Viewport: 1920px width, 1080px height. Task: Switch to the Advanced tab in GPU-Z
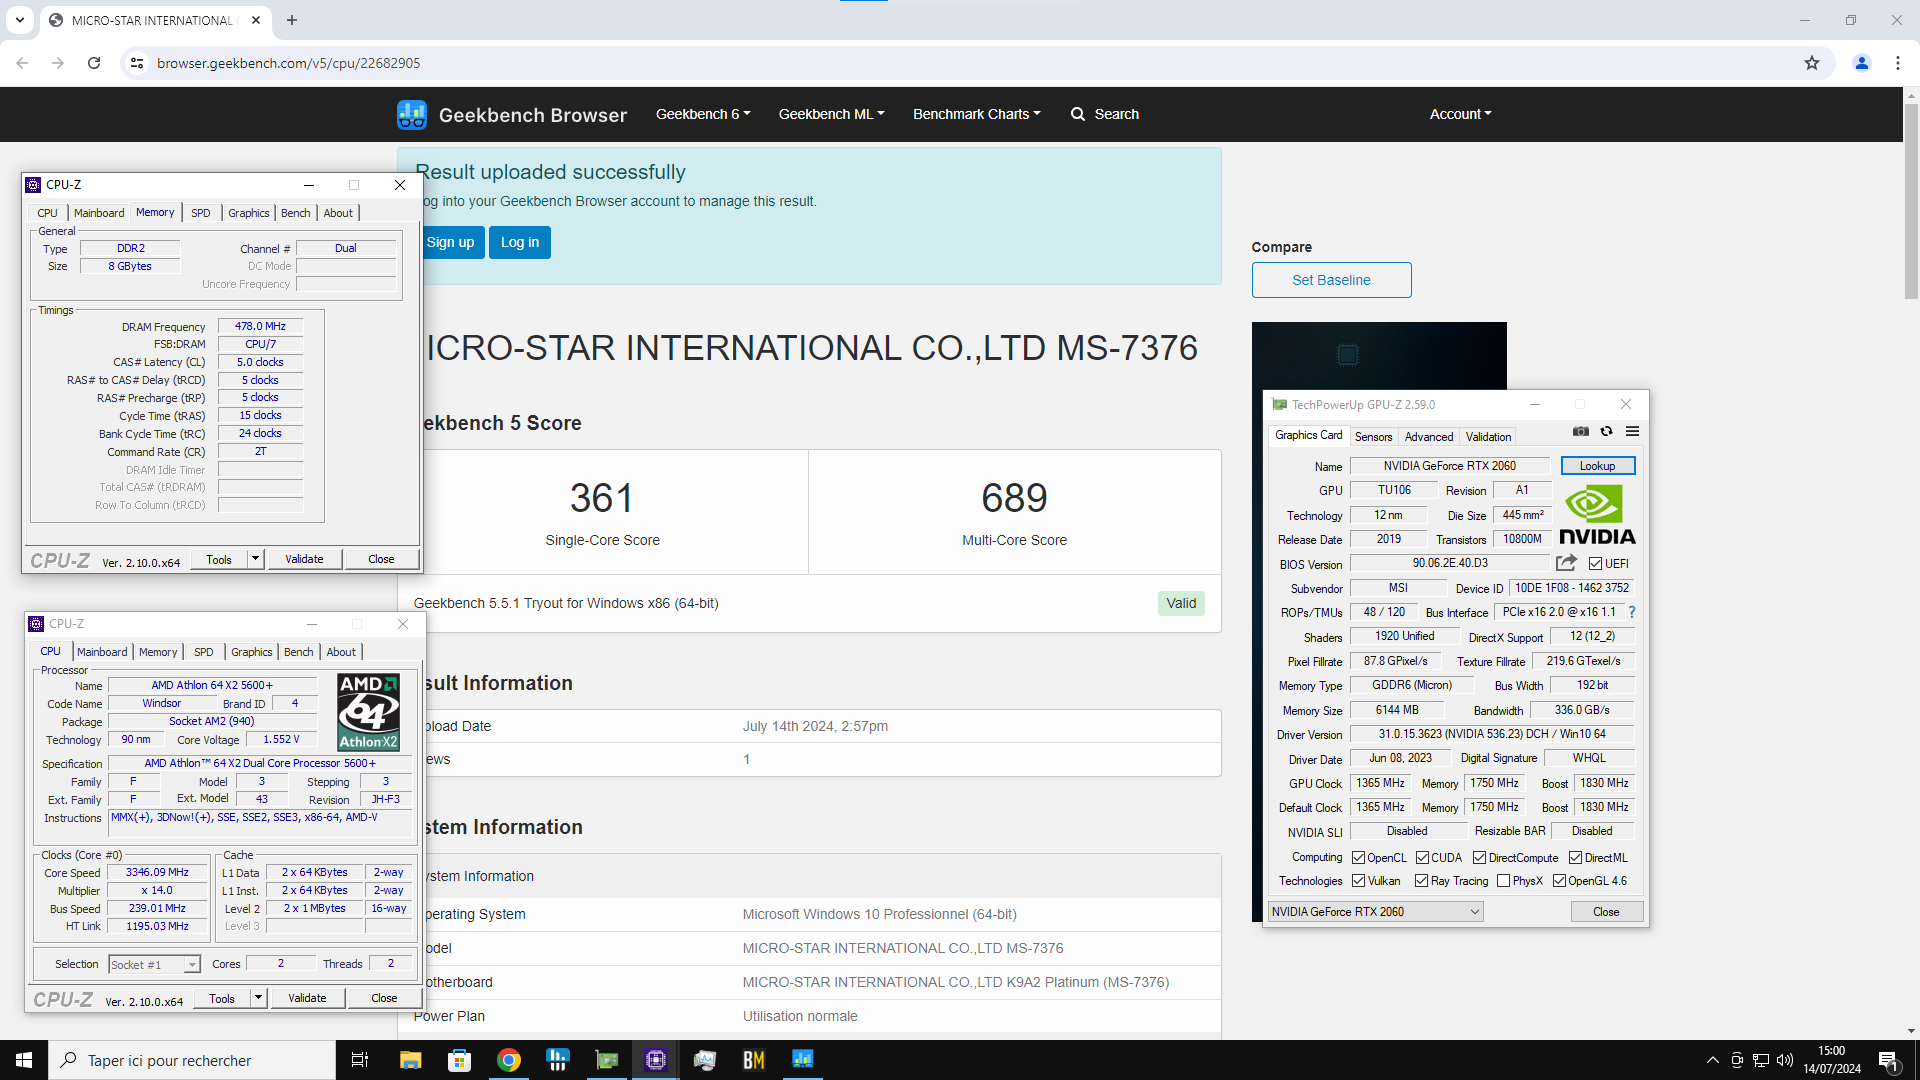pos(1429,437)
